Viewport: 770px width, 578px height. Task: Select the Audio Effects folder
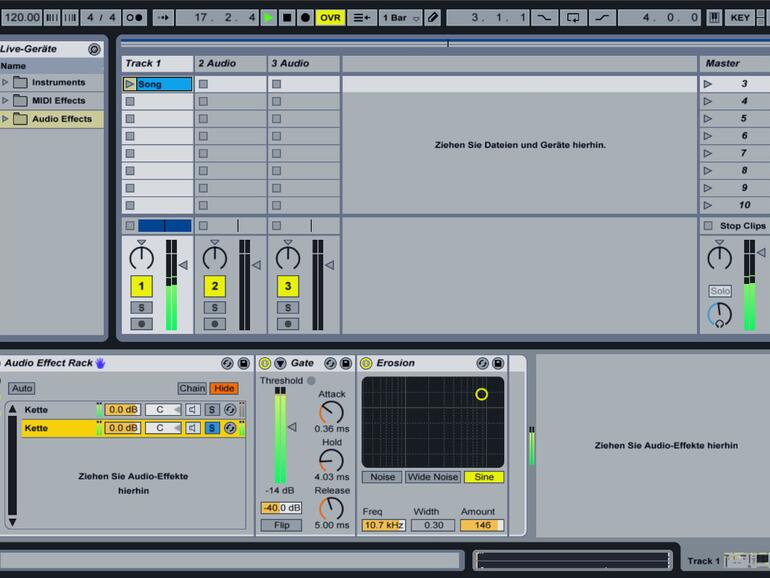pos(61,119)
